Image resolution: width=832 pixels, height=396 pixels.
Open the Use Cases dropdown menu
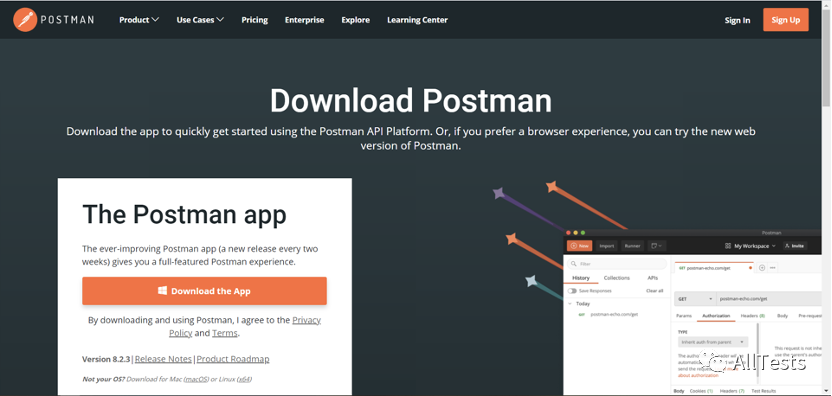[x=200, y=20]
